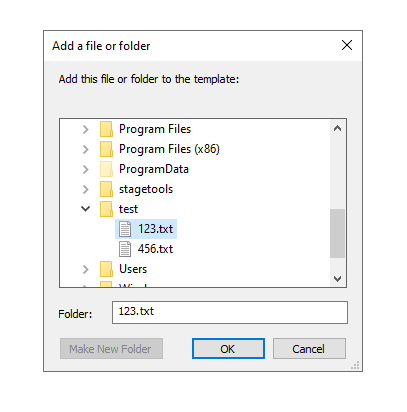Click the scrollbar down arrow

337,278
